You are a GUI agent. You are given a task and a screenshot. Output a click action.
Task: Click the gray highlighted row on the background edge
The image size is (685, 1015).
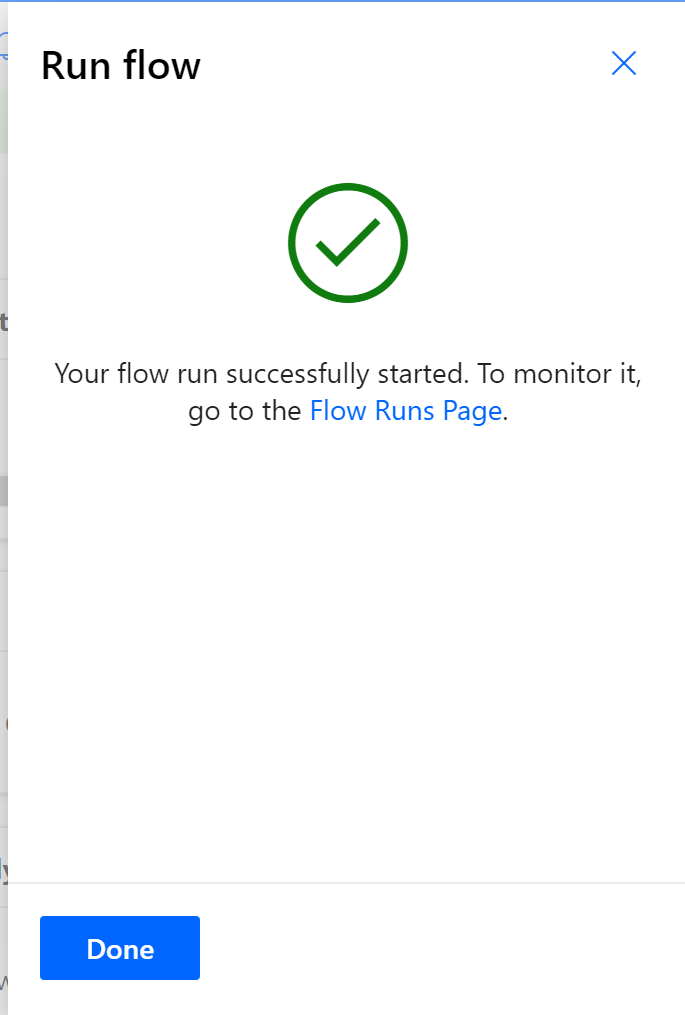(x=3, y=491)
